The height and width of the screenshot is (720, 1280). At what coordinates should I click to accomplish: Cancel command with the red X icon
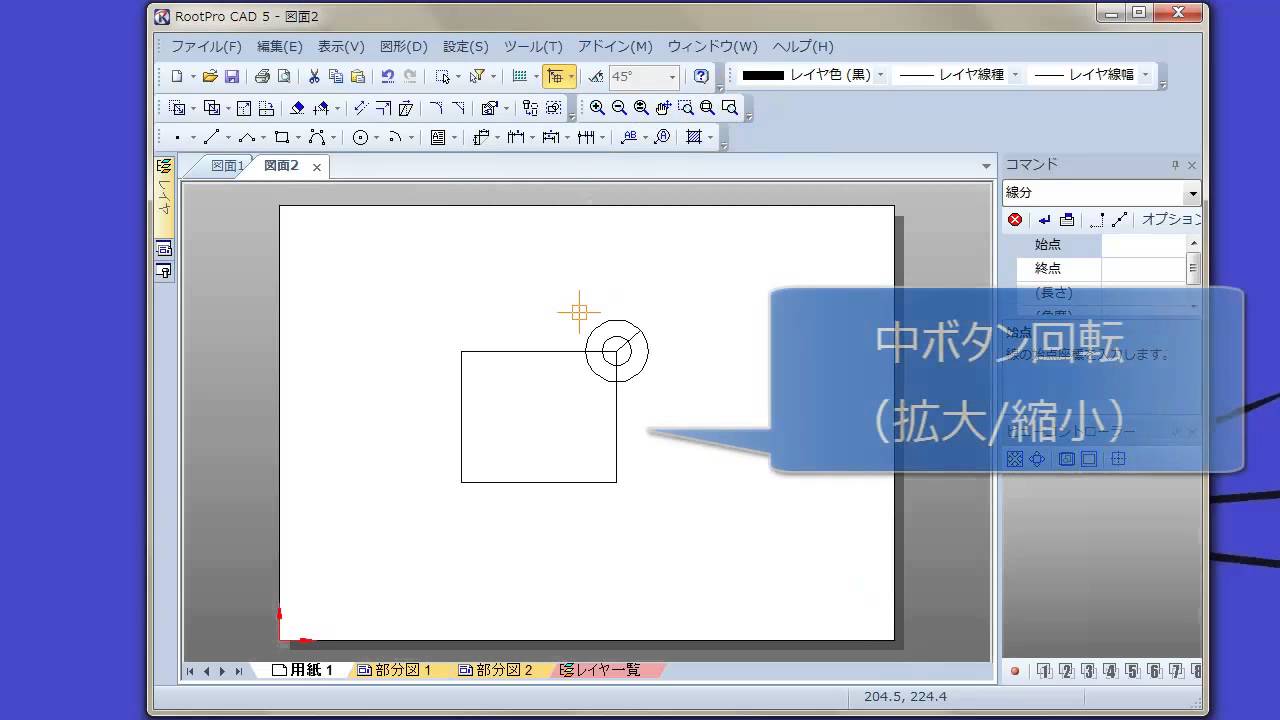1015,220
